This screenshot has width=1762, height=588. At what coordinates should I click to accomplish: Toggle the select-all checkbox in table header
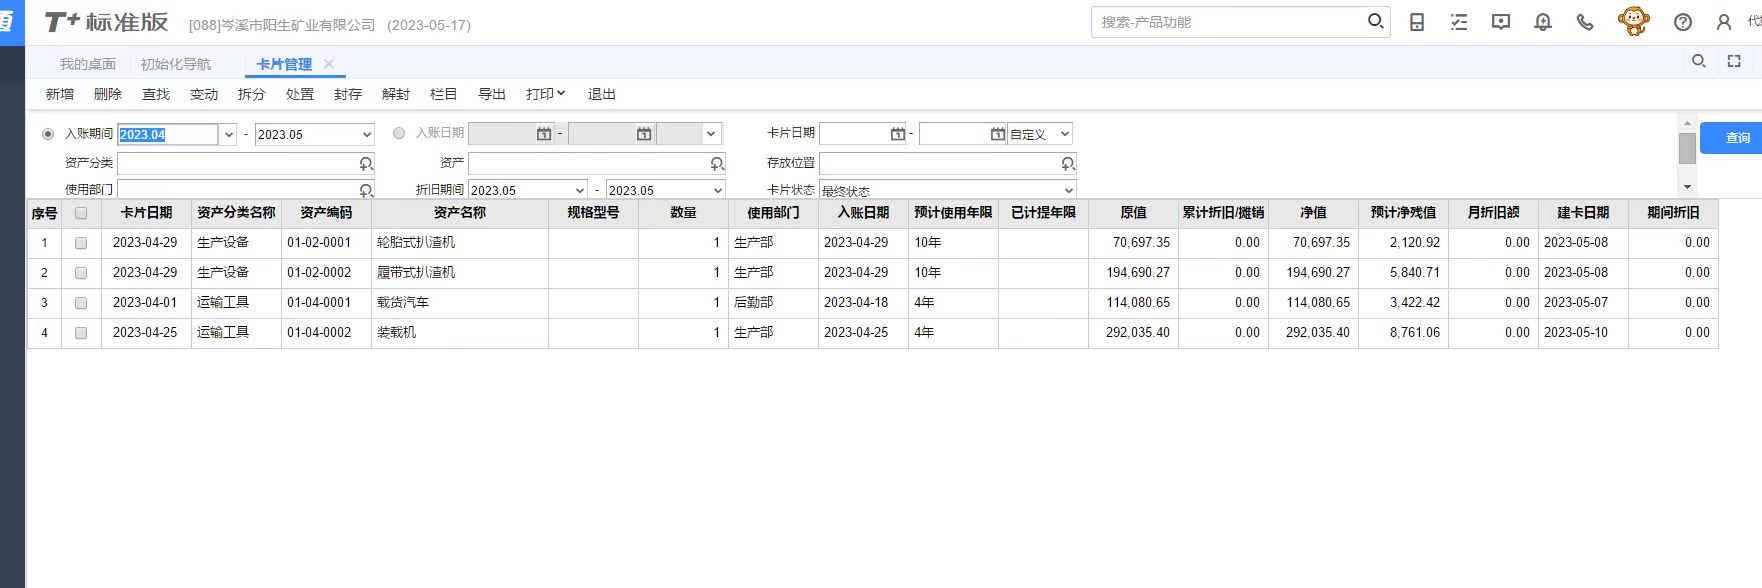click(x=81, y=213)
